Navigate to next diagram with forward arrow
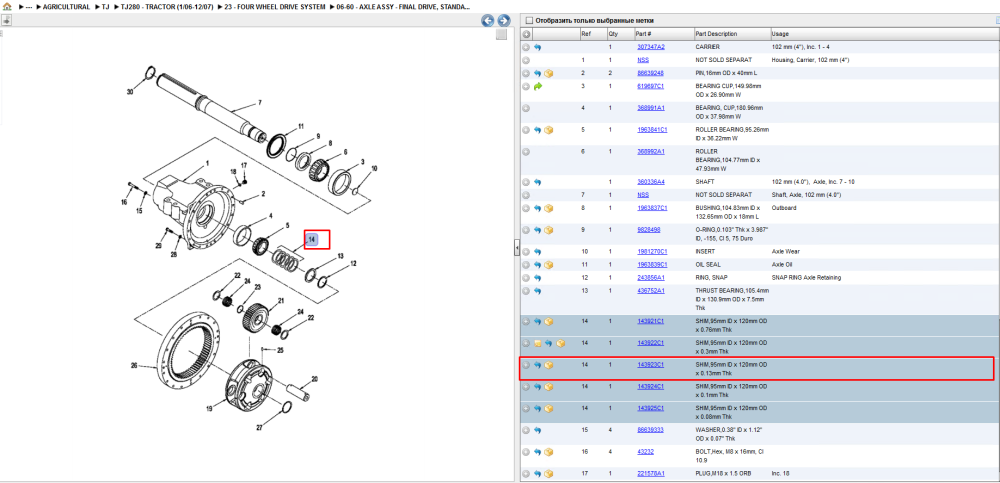The height and width of the screenshot is (483, 1000). point(503,20)
